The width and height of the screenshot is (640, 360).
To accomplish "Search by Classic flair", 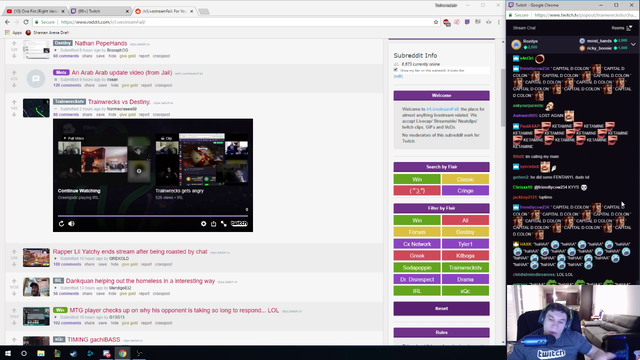I will click(465, 179).
